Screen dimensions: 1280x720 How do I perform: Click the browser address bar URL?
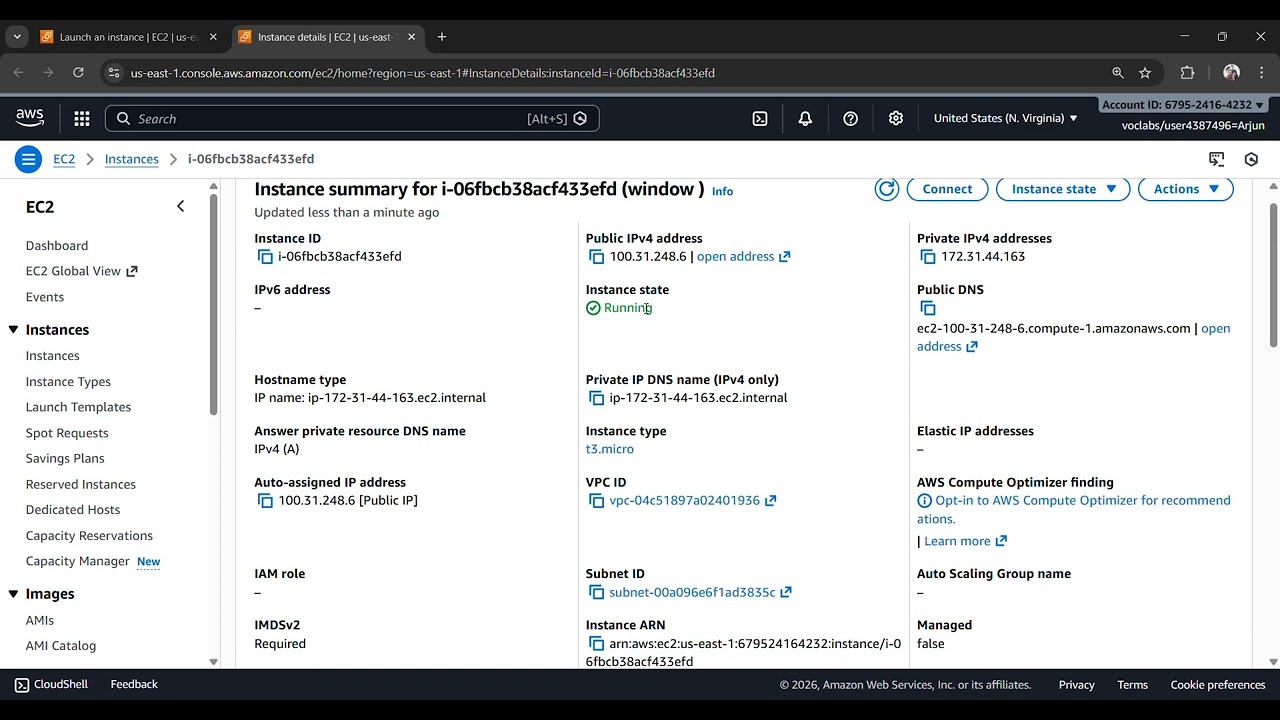(422, 73)
